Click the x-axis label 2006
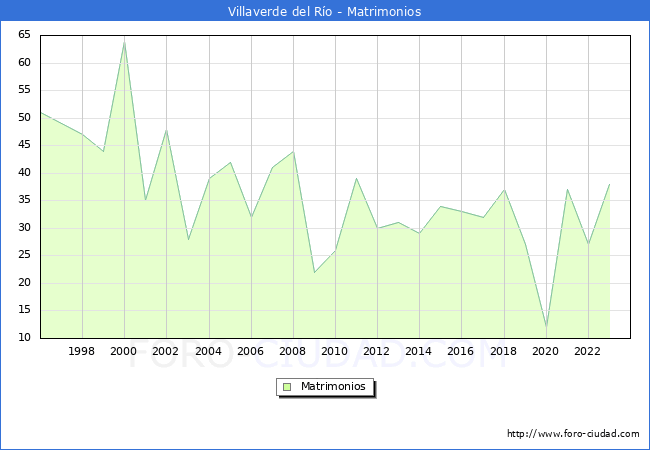 pos(250,351)
